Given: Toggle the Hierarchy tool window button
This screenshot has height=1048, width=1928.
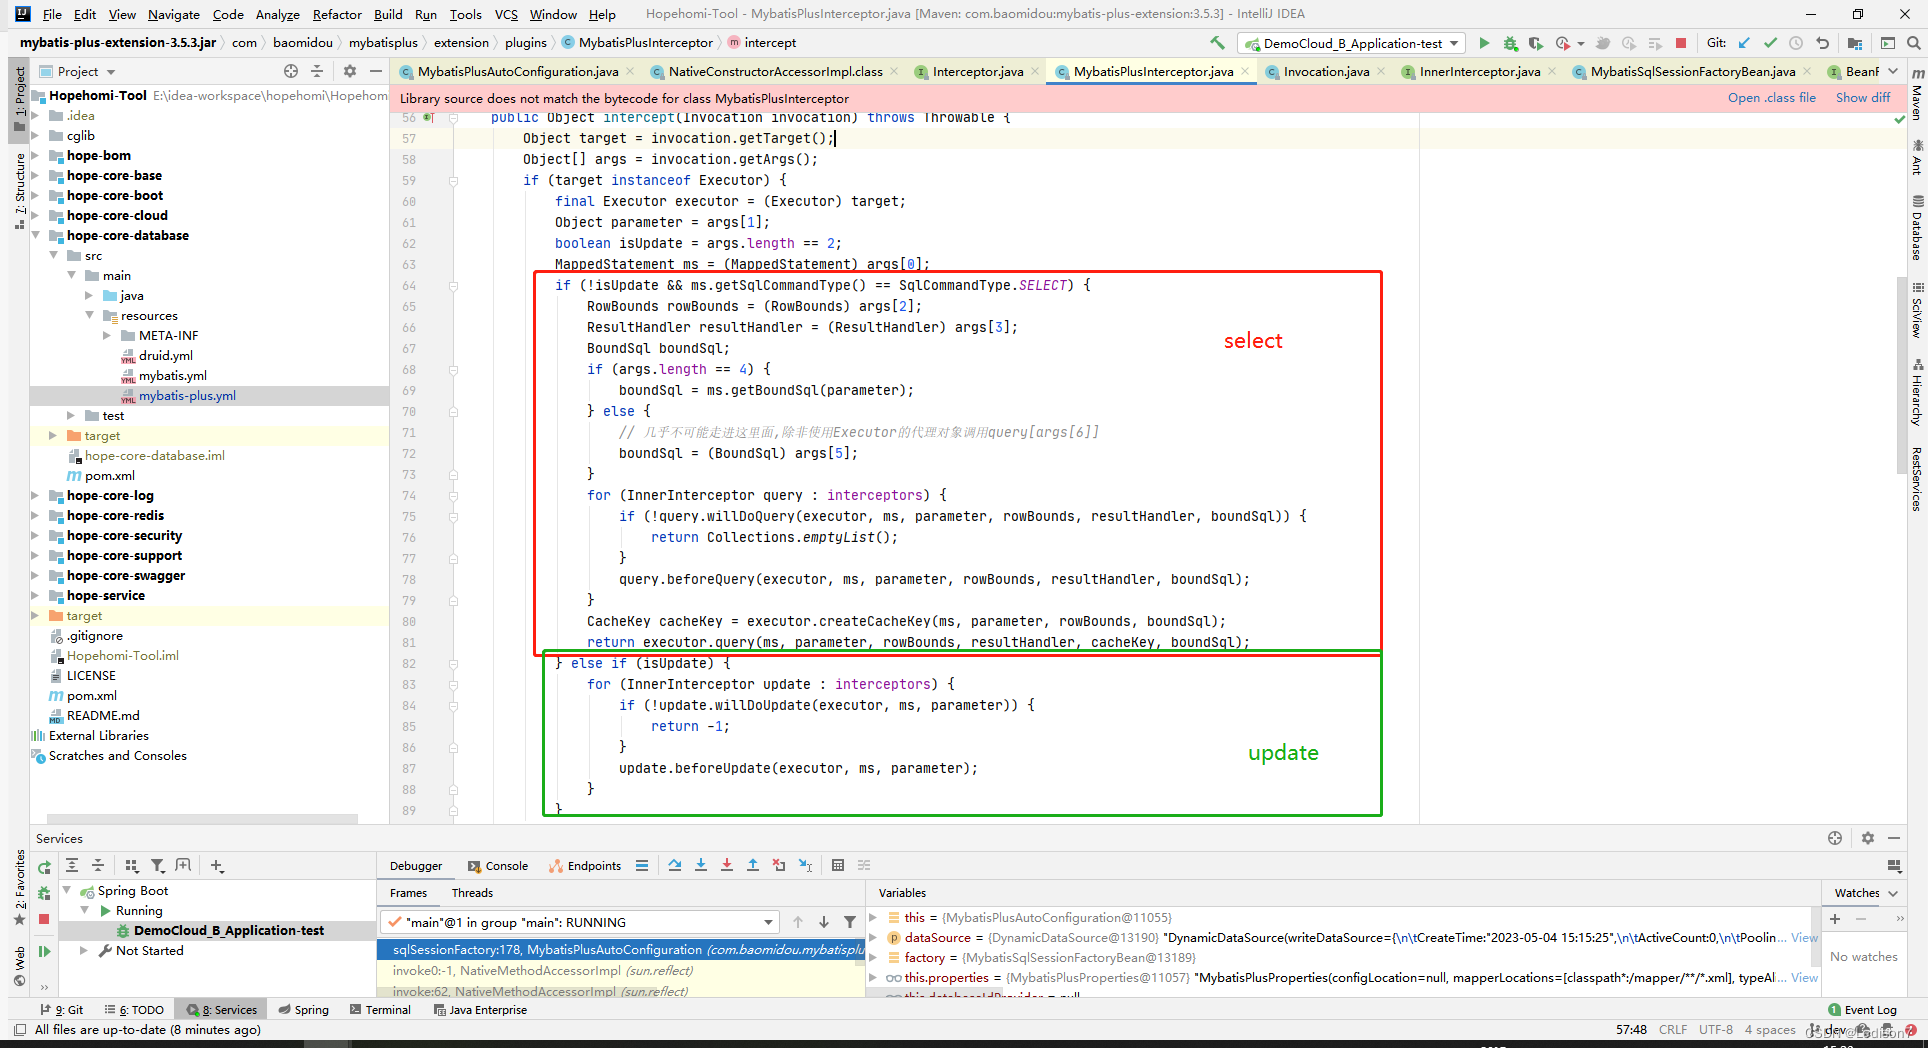Looking at the screenshot, I should pyautogui.click(x=1917, y=392).
